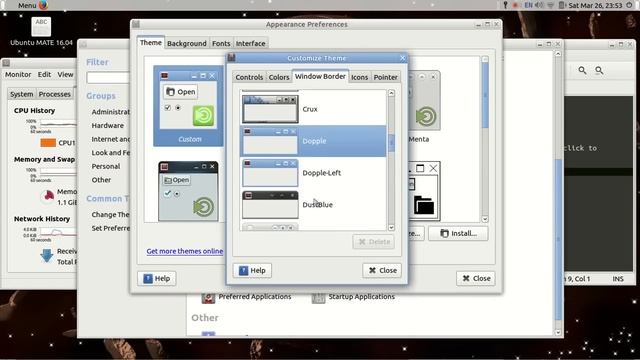This screenshot has width=640, height=360.
Task: Select the Dopple window border entry
Action: coord(313,141)
